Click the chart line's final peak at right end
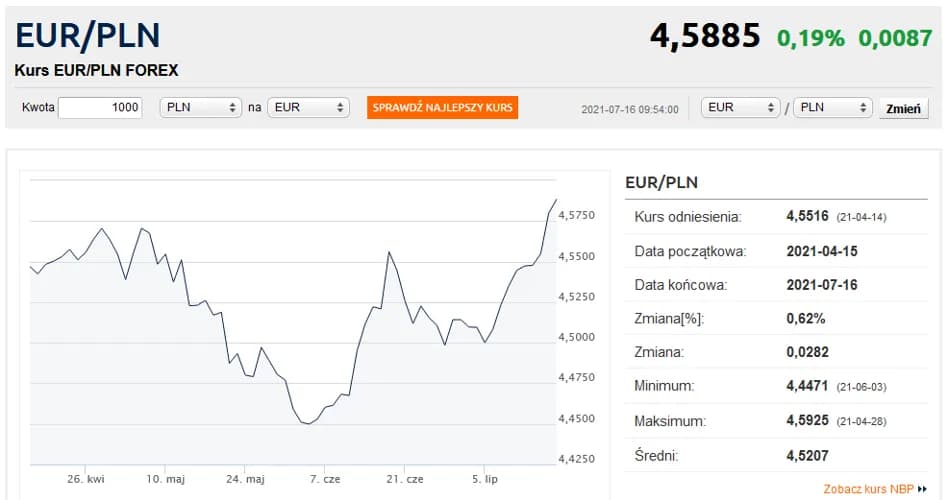 pos(556,200)
